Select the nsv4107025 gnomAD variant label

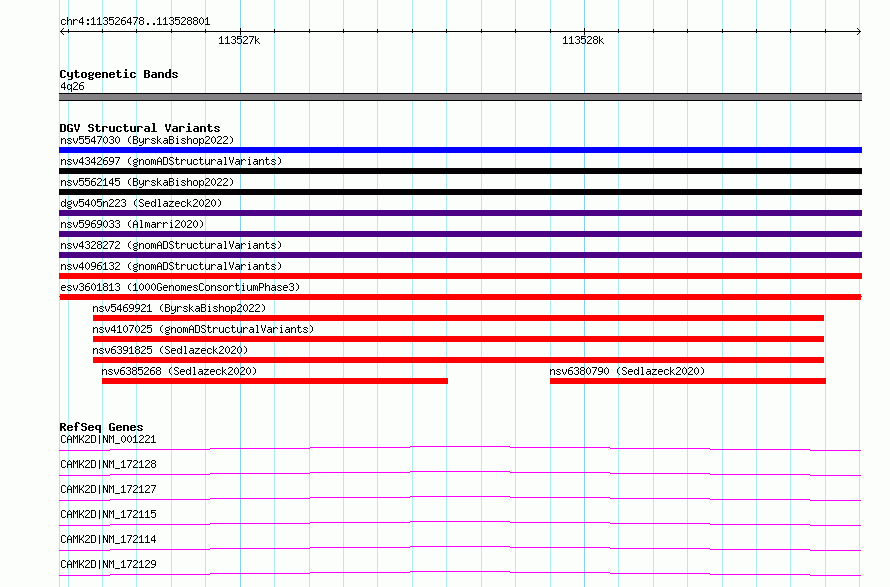pos(203,329)
